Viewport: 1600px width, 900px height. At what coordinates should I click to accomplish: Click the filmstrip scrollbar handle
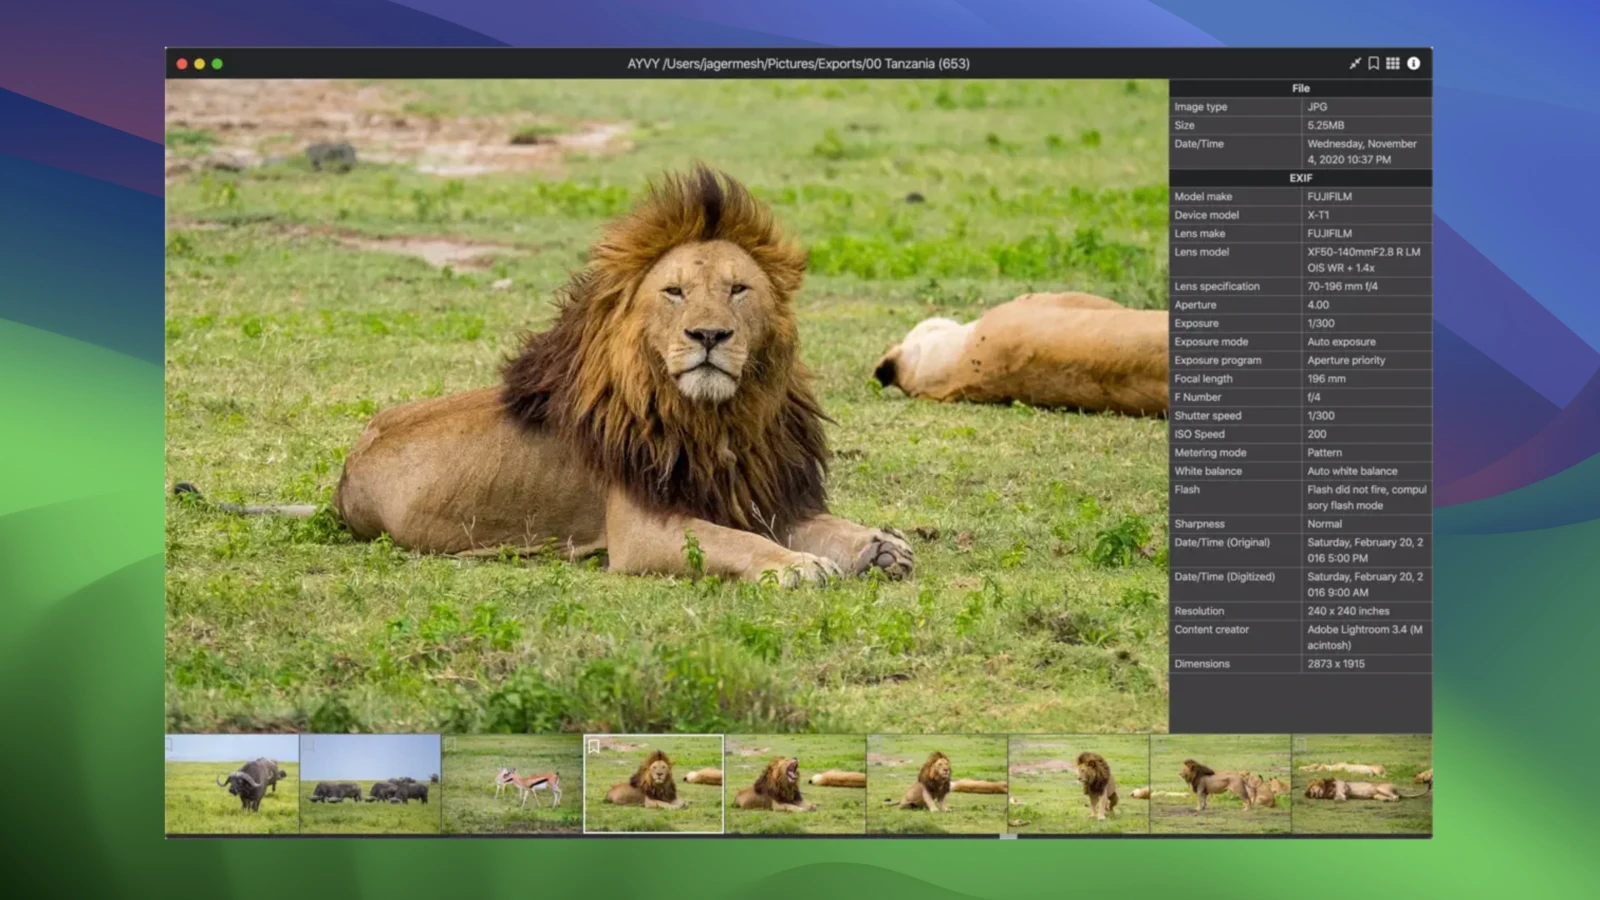[1008, 836]
